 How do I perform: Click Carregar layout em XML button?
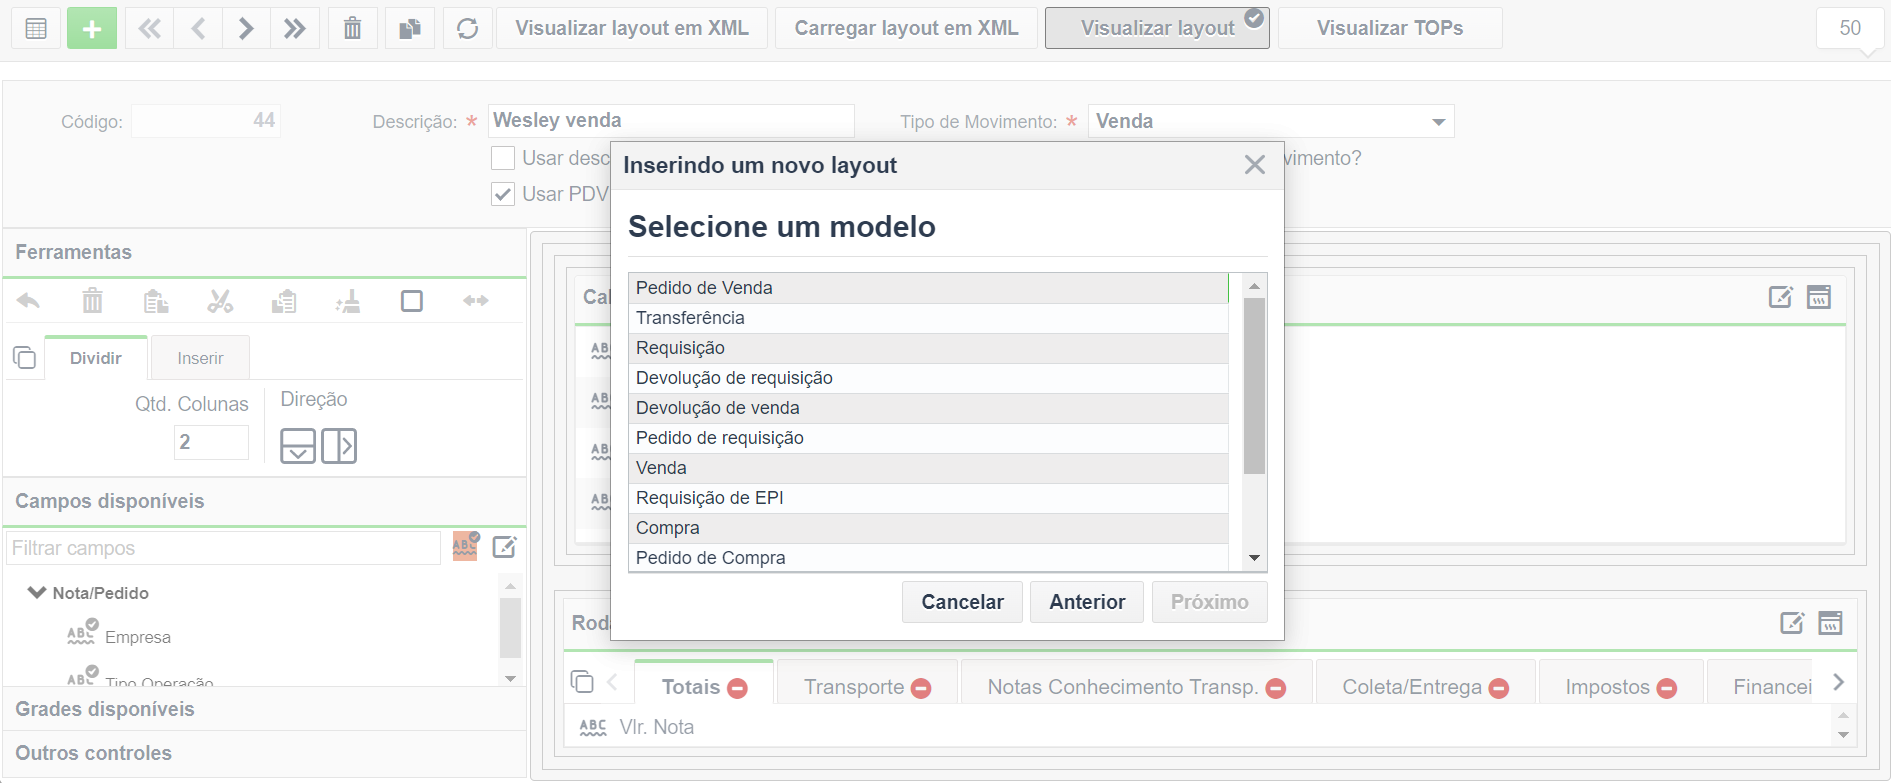(x=906, y=28)
